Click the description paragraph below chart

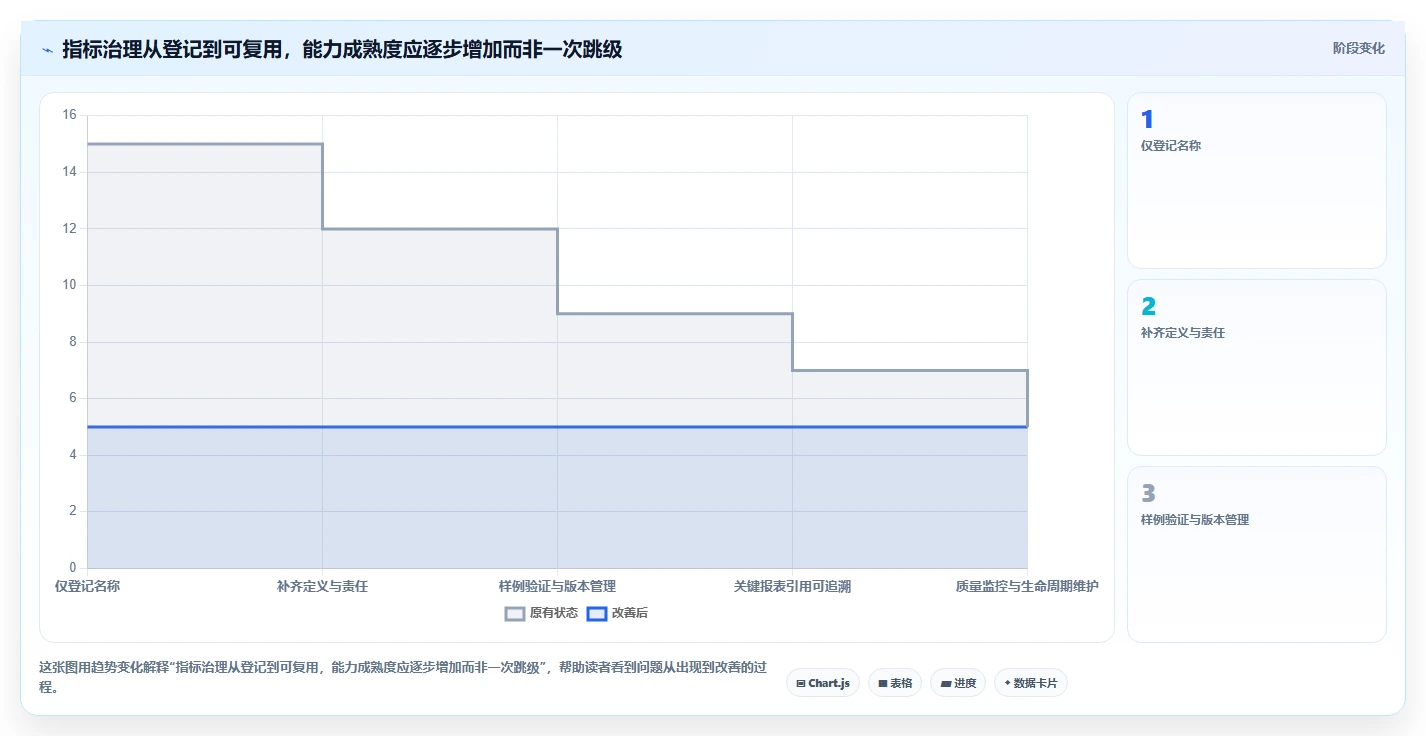pyautogui.click(x=404, y=677)
